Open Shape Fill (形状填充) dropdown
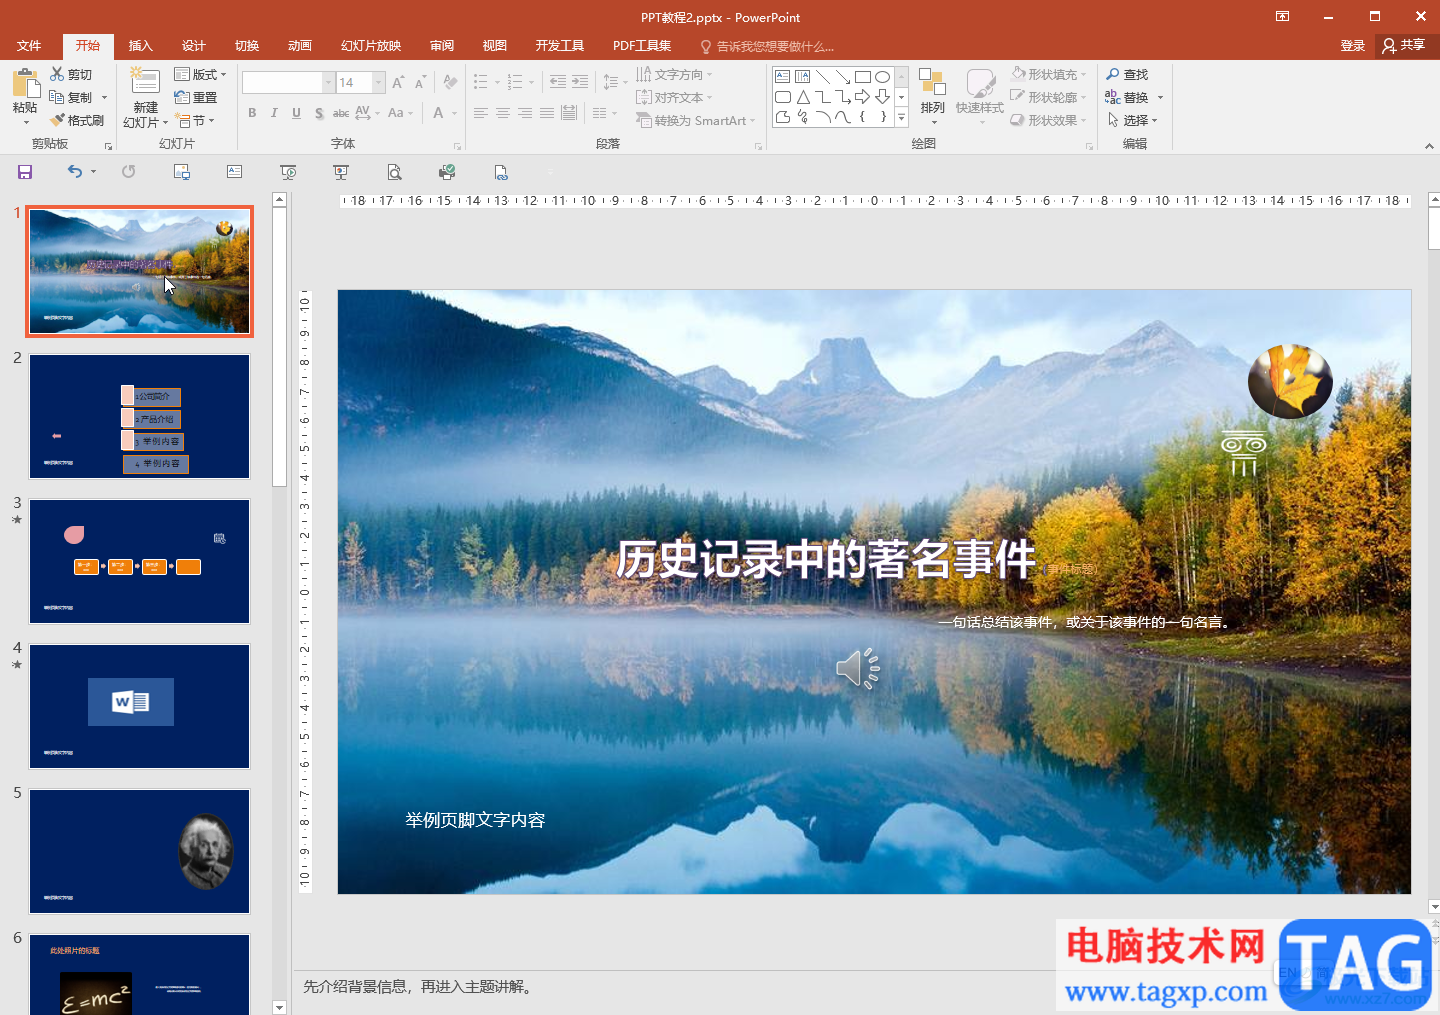 1049,74
